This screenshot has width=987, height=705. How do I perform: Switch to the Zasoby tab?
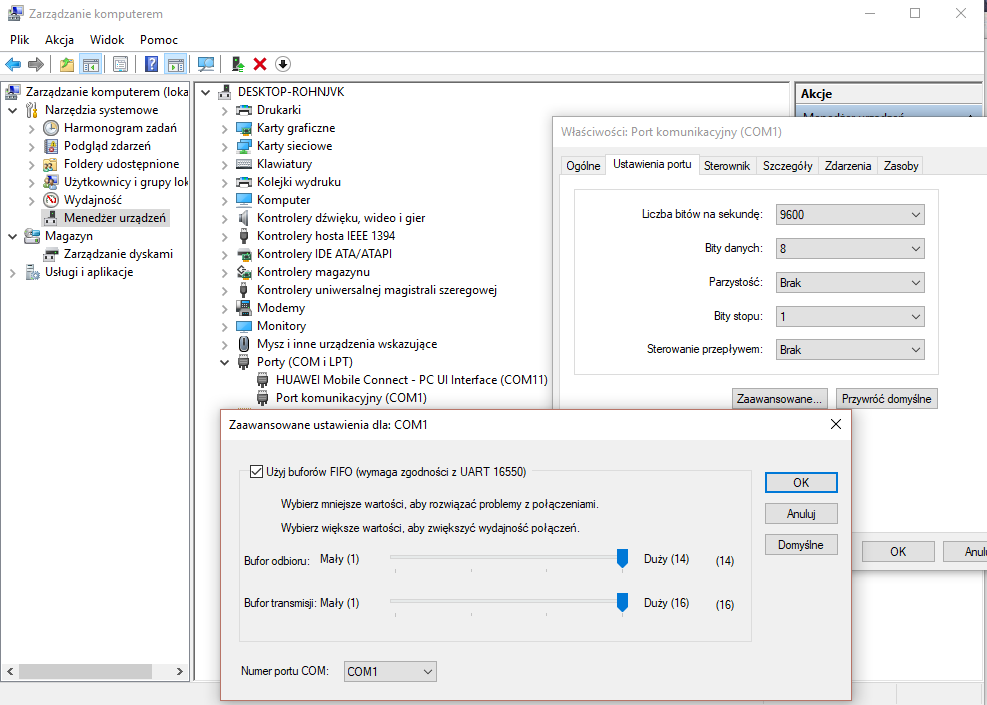click(901, 166)
